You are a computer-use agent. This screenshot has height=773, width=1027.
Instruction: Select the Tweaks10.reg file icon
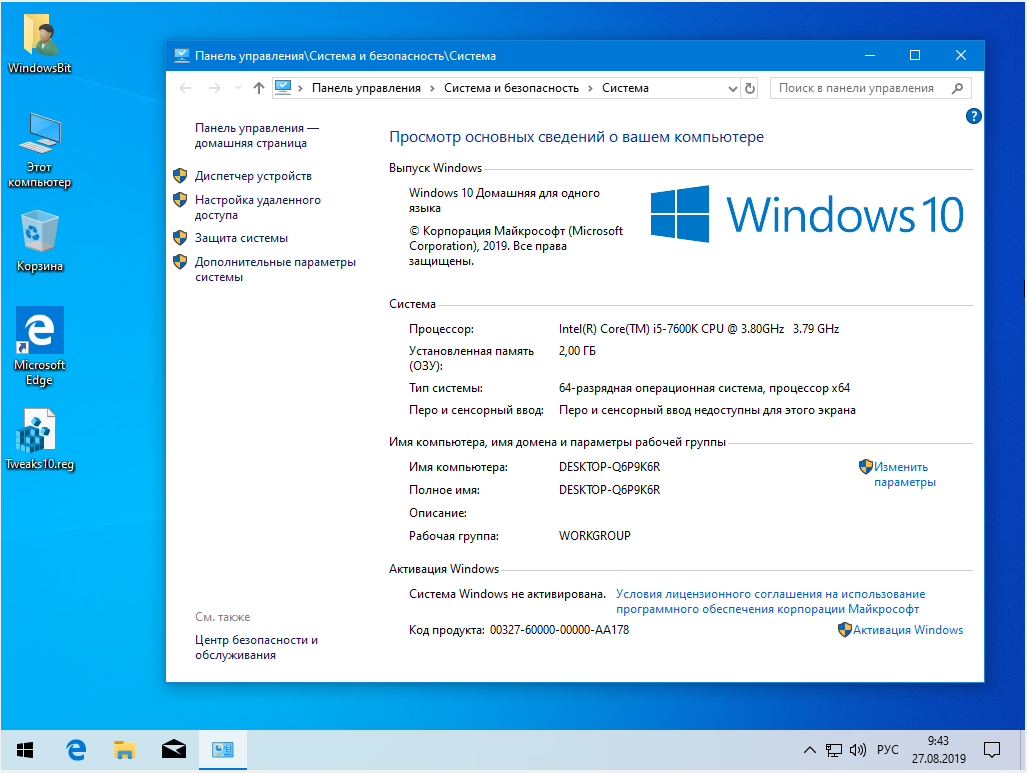pyautogui.click(x=39, y=440)
